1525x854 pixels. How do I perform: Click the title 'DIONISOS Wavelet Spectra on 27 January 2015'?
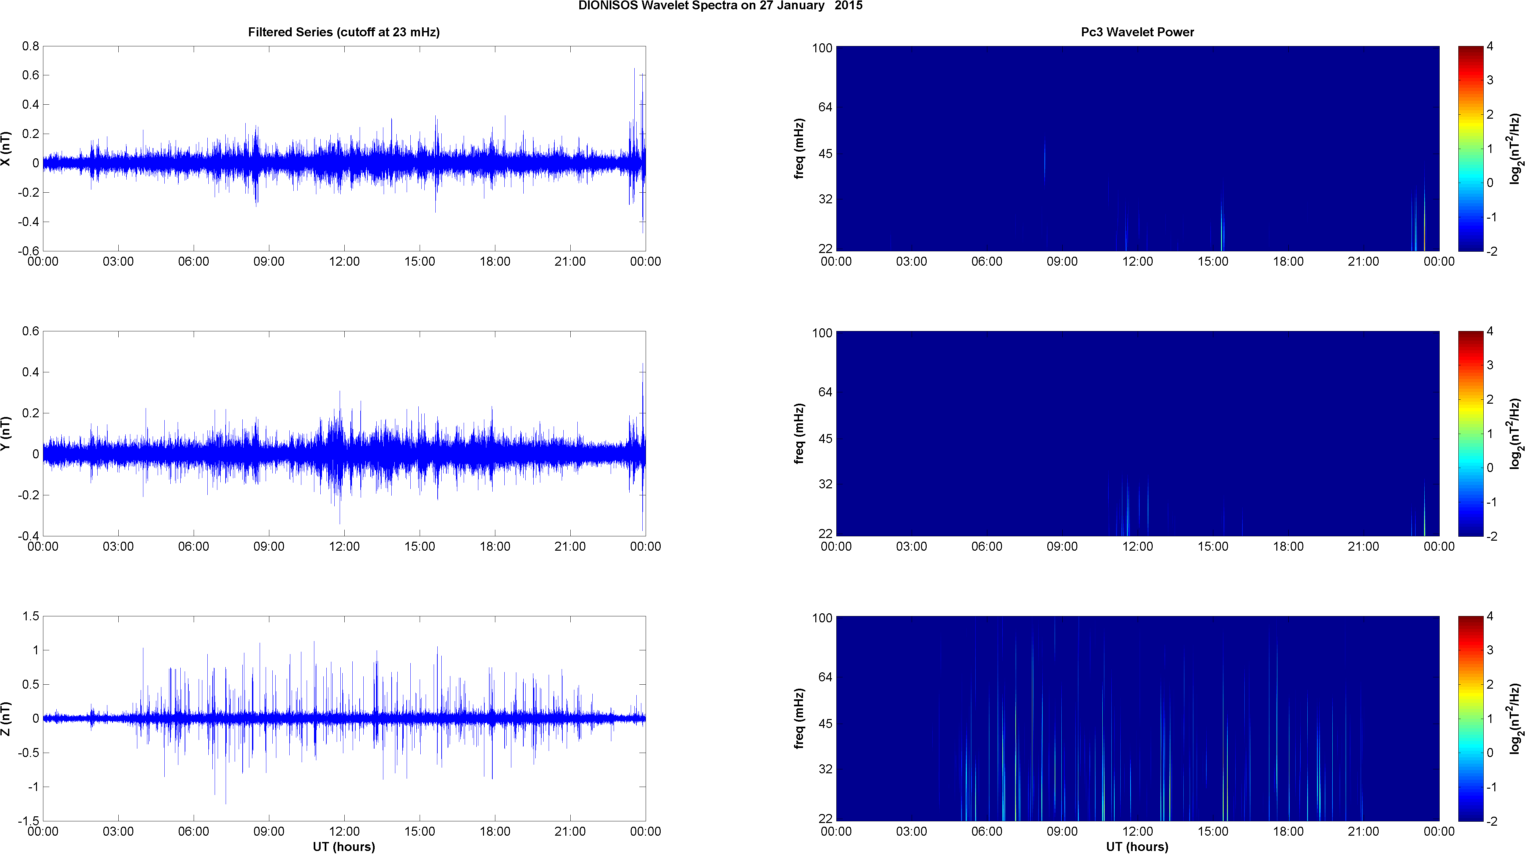(720, 6)
